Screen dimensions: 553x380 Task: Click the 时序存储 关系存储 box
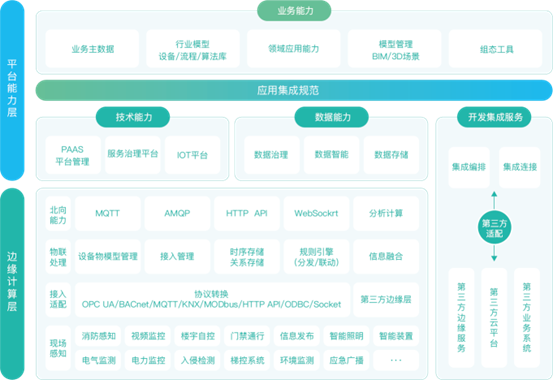coord(247,257)
